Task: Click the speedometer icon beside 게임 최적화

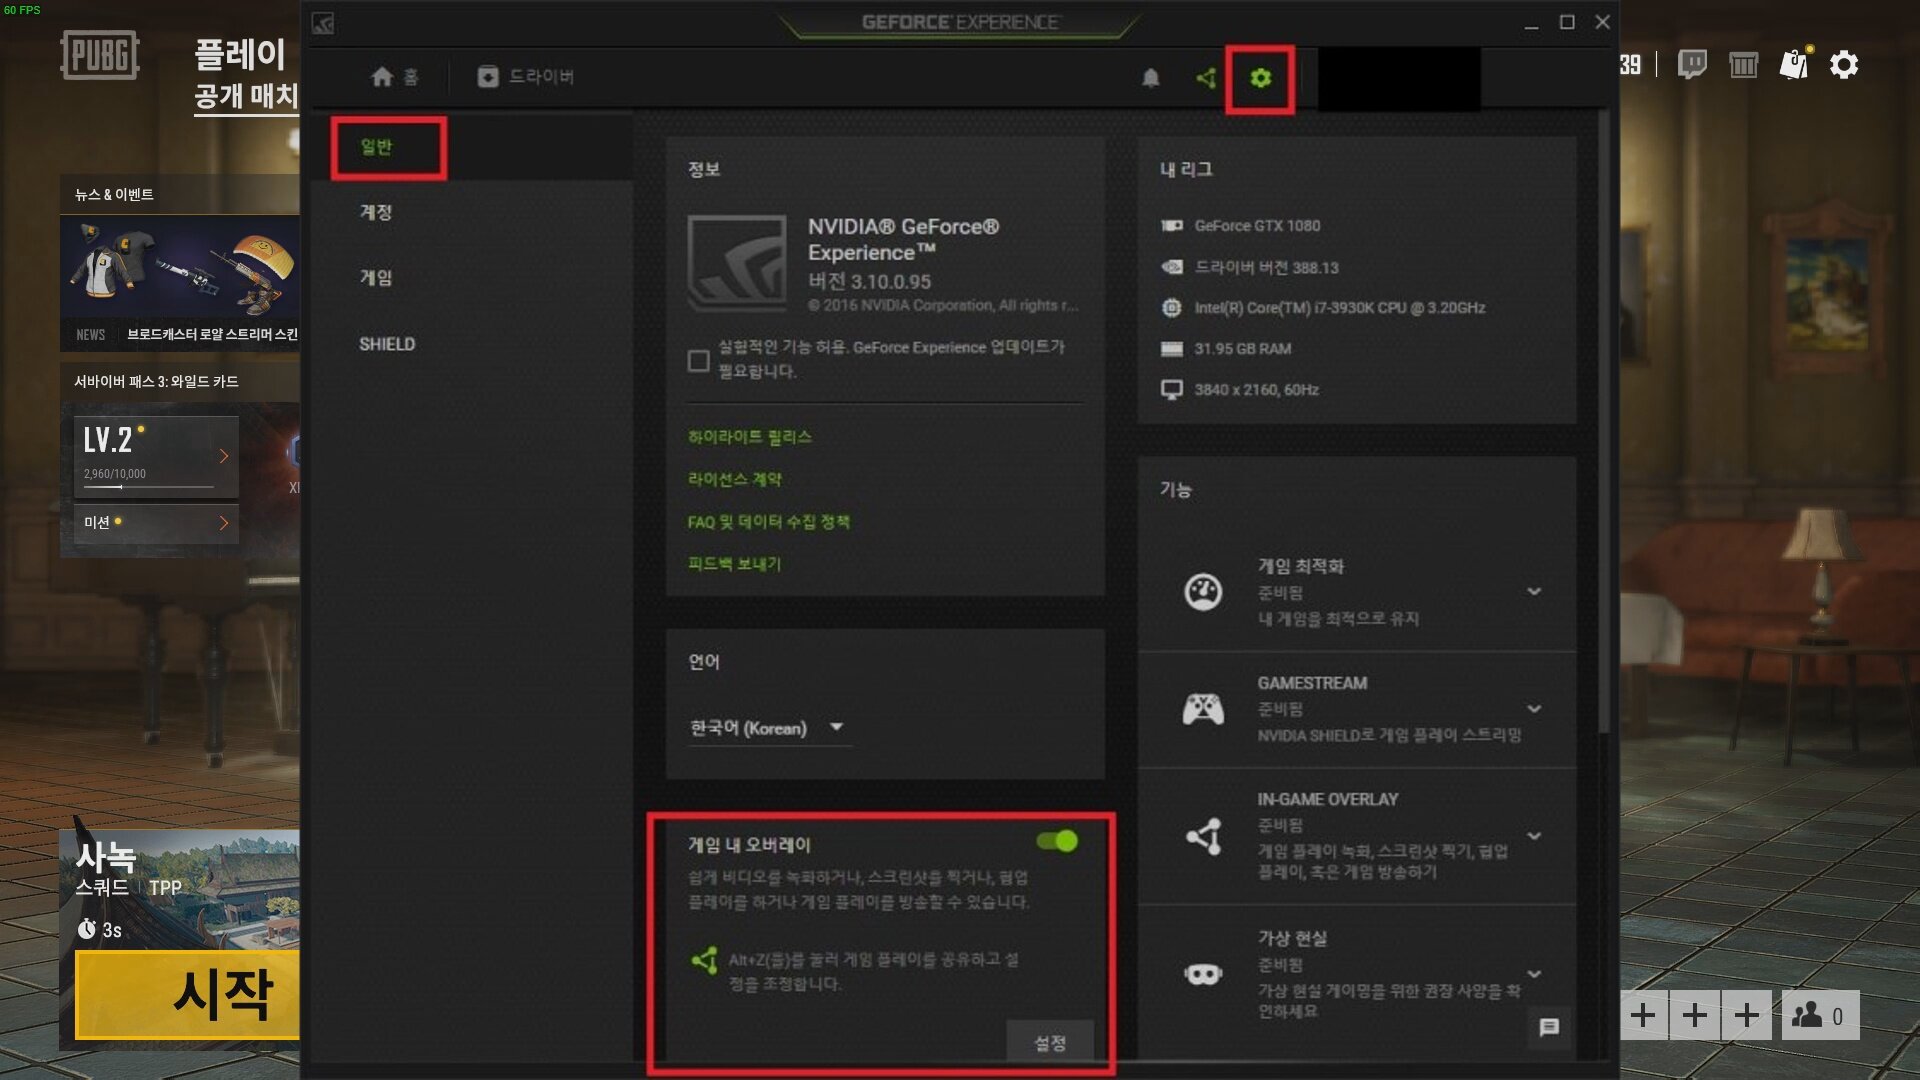Action: [x=1203, y=592]
